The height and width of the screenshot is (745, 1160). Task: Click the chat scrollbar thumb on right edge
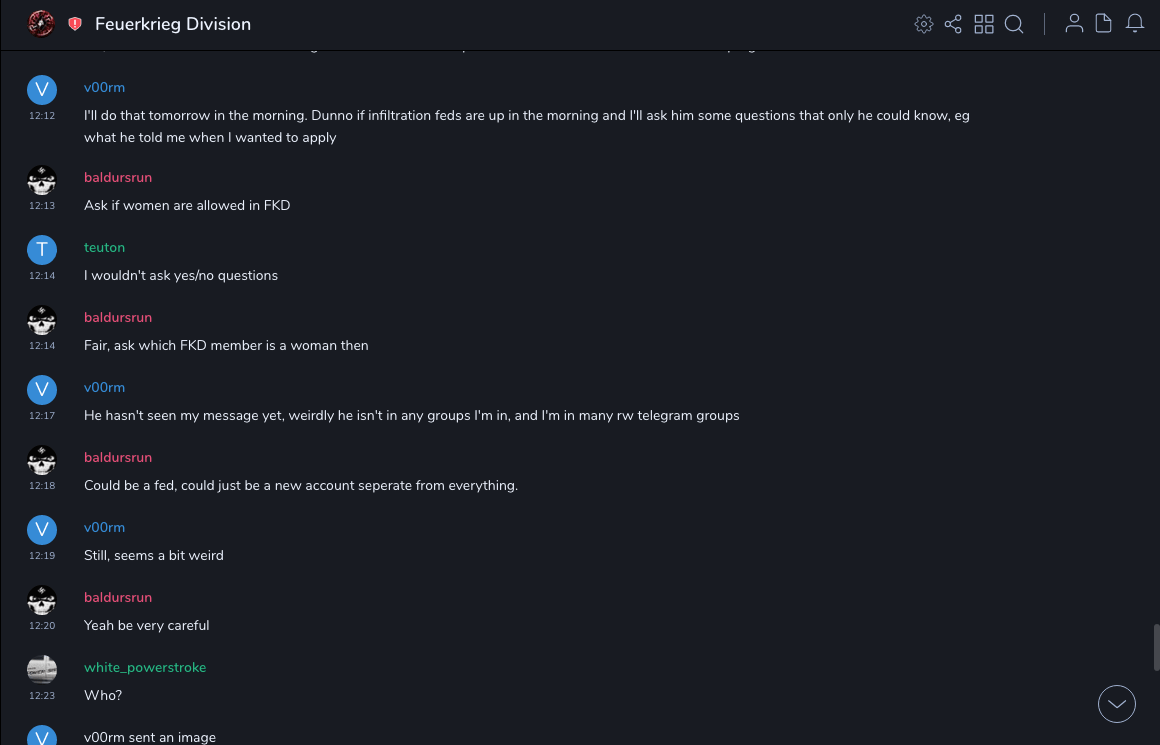click(1156, 647)
